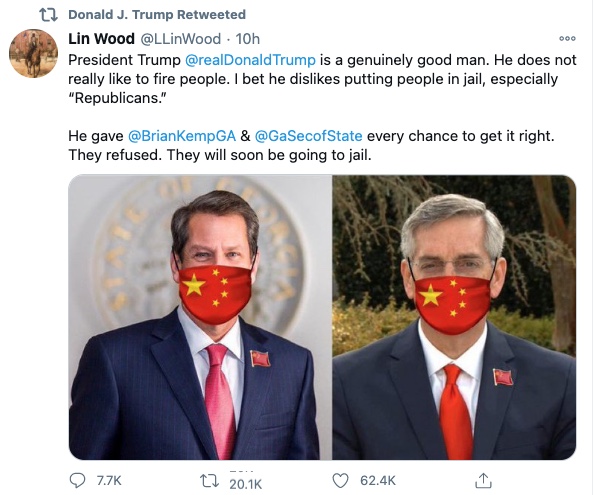Open the @BrianKempGA mention link
Viewport: 602px width, 495px height.
(182, 136)
